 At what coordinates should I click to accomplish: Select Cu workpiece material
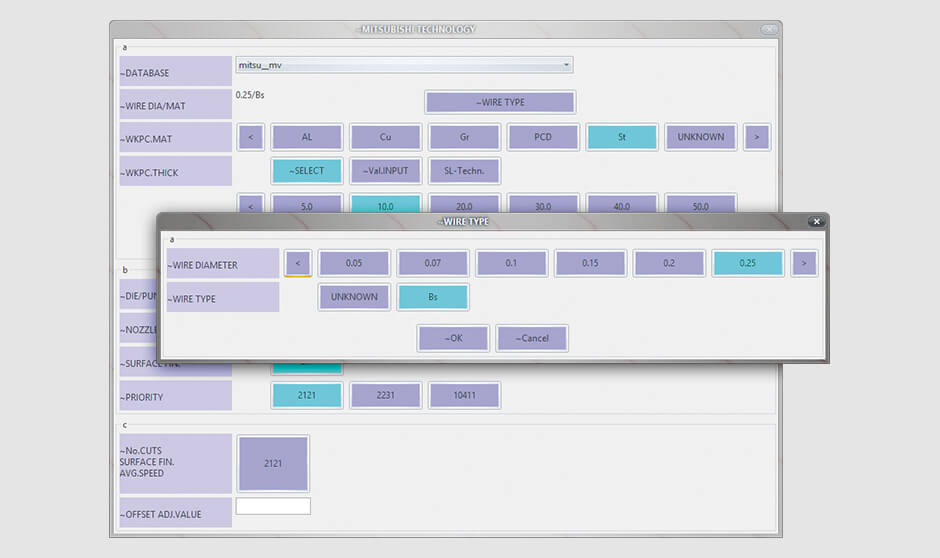(385, 137)
